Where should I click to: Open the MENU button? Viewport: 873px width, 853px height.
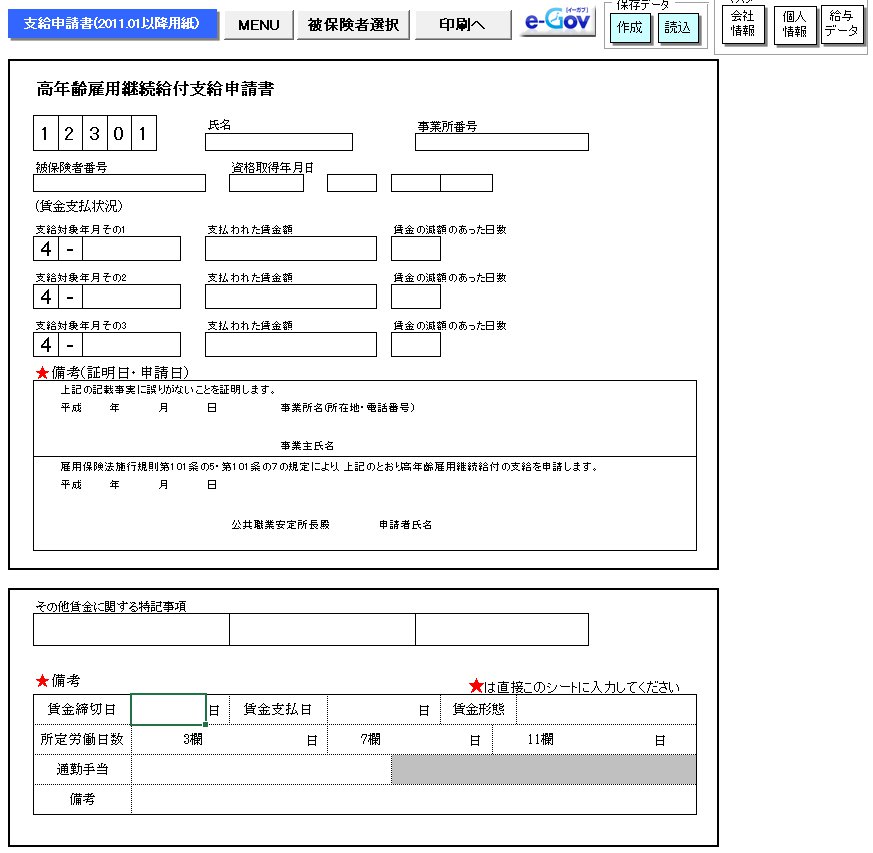tap(257, 25)
